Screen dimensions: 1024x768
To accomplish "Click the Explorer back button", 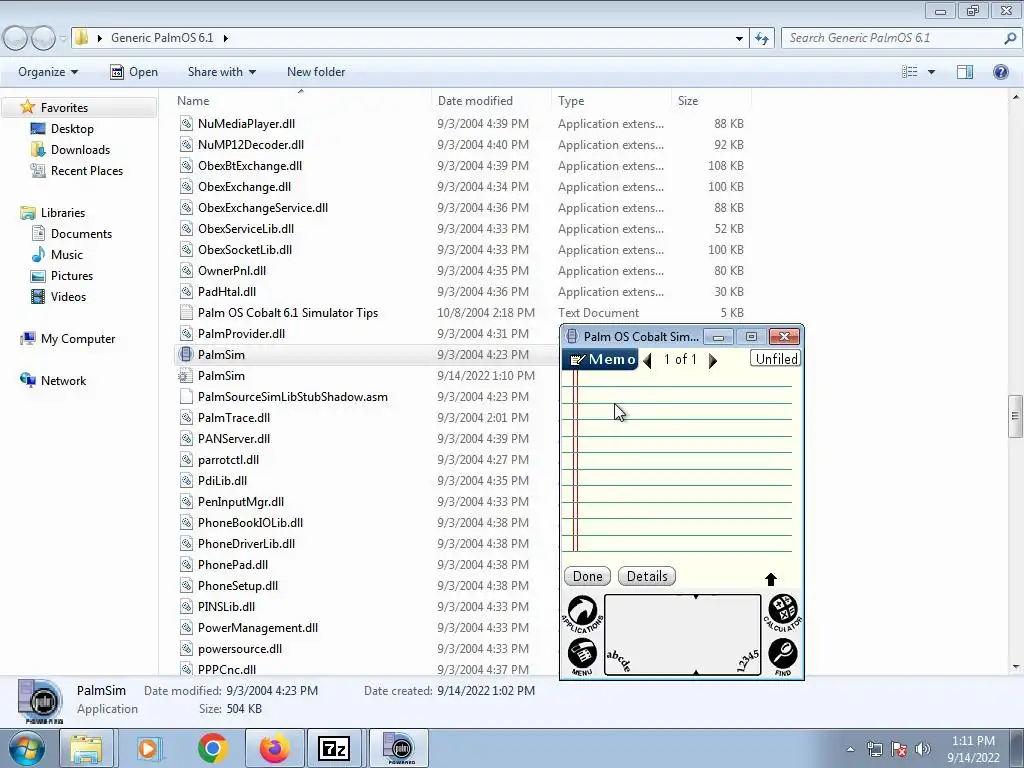I will tap(16, 39).
